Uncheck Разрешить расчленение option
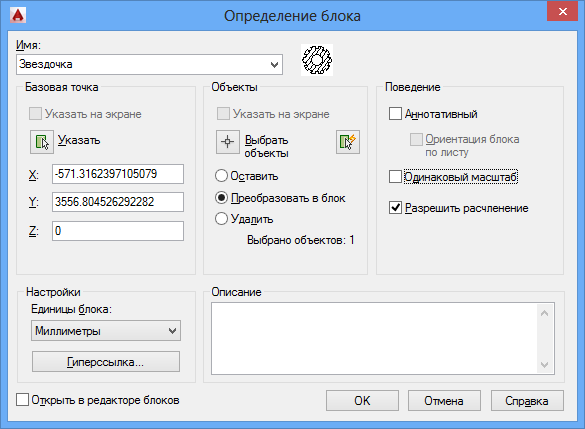This screenshot has height=429, width=585. click(x=395, y=207)
